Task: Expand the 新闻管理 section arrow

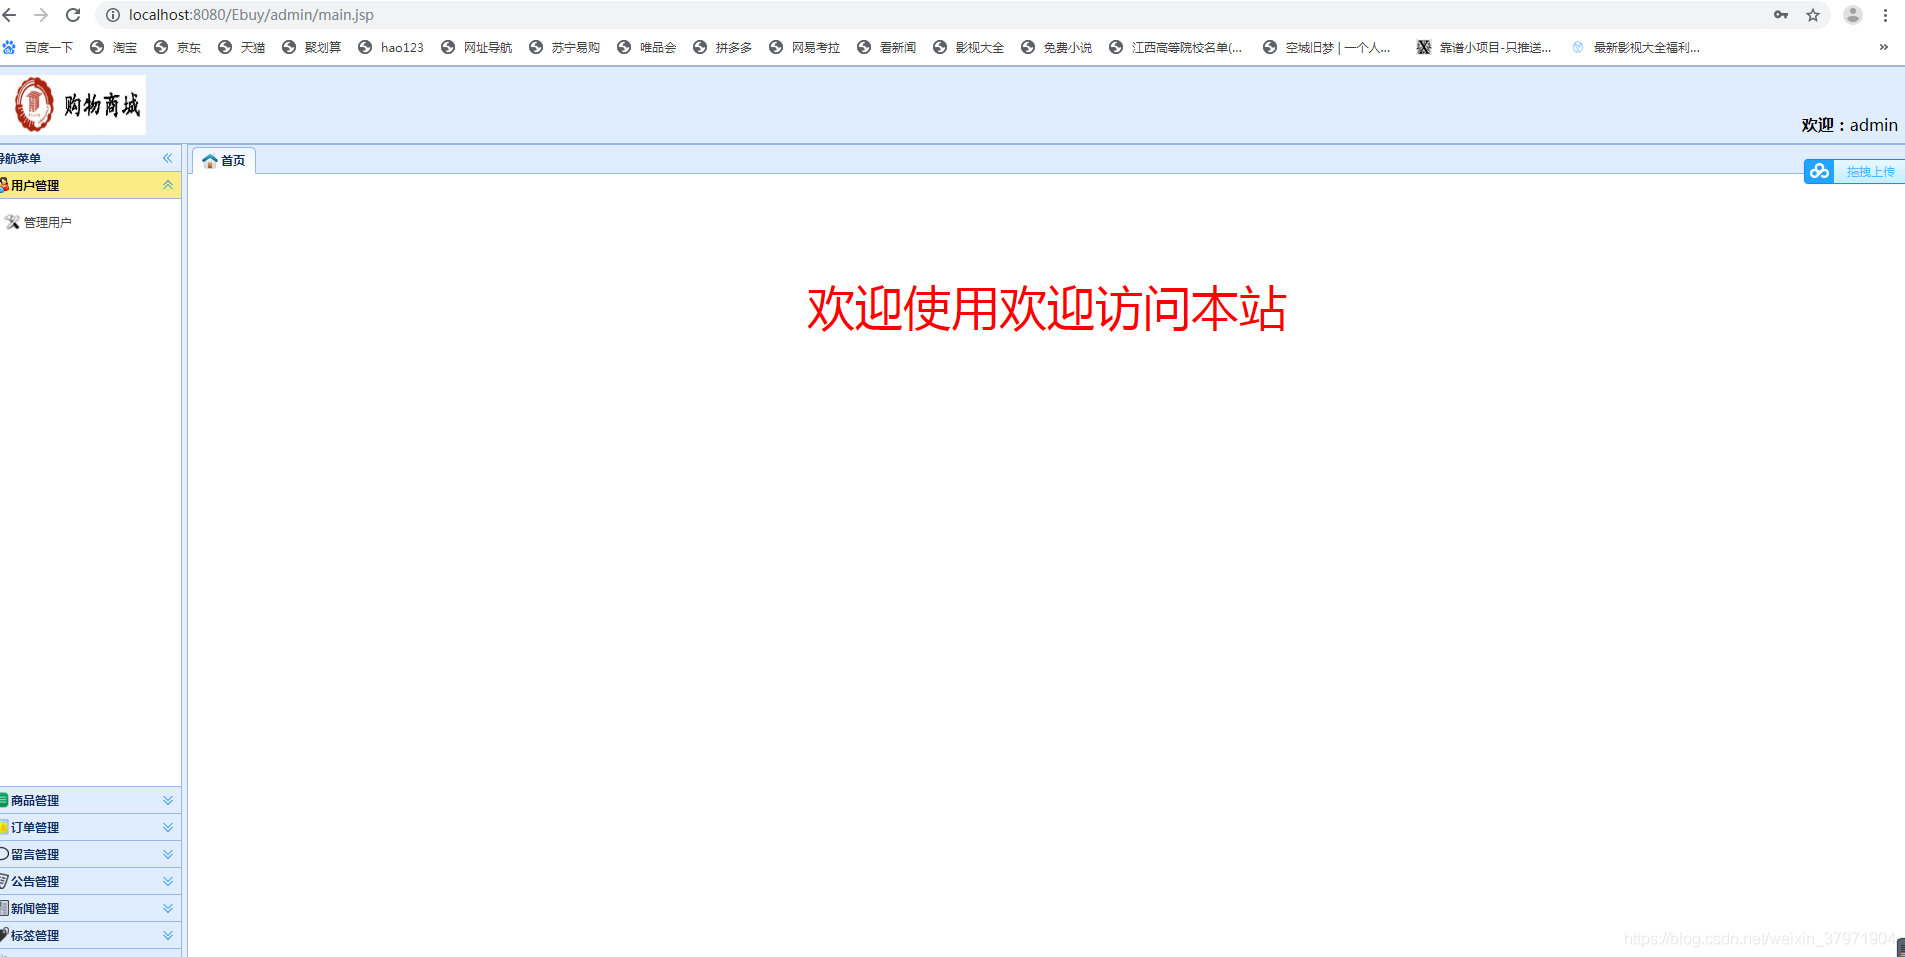Action: coord(168,908)
